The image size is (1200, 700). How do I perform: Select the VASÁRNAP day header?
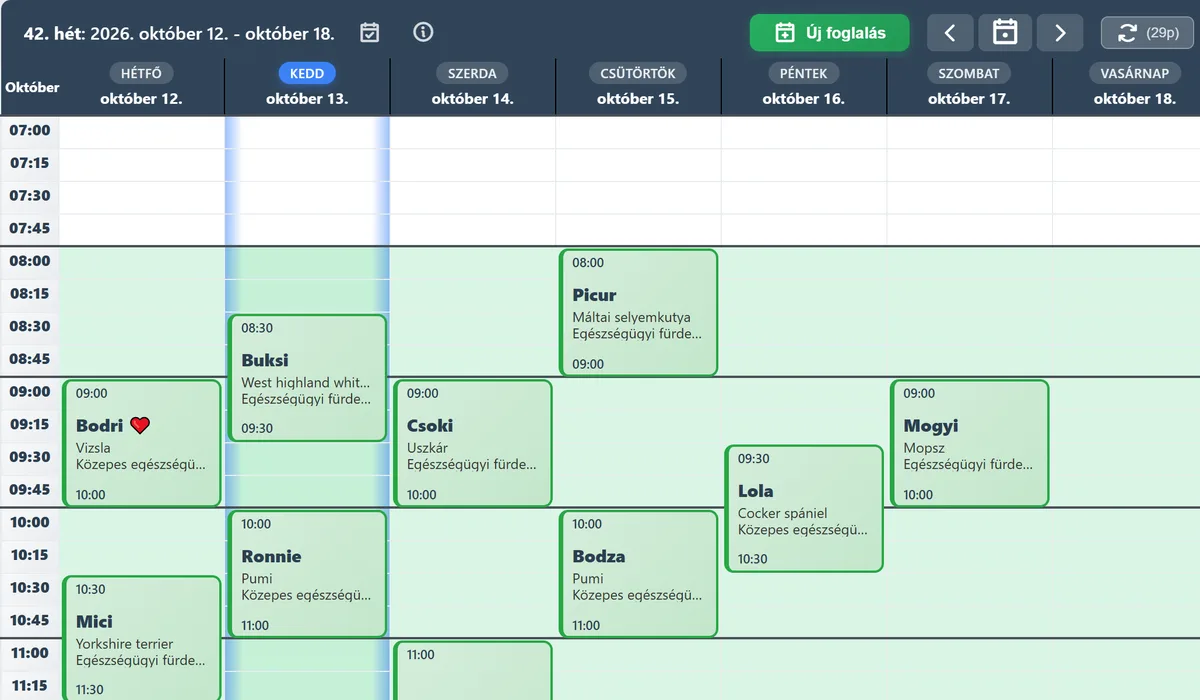pos(1135,73)
